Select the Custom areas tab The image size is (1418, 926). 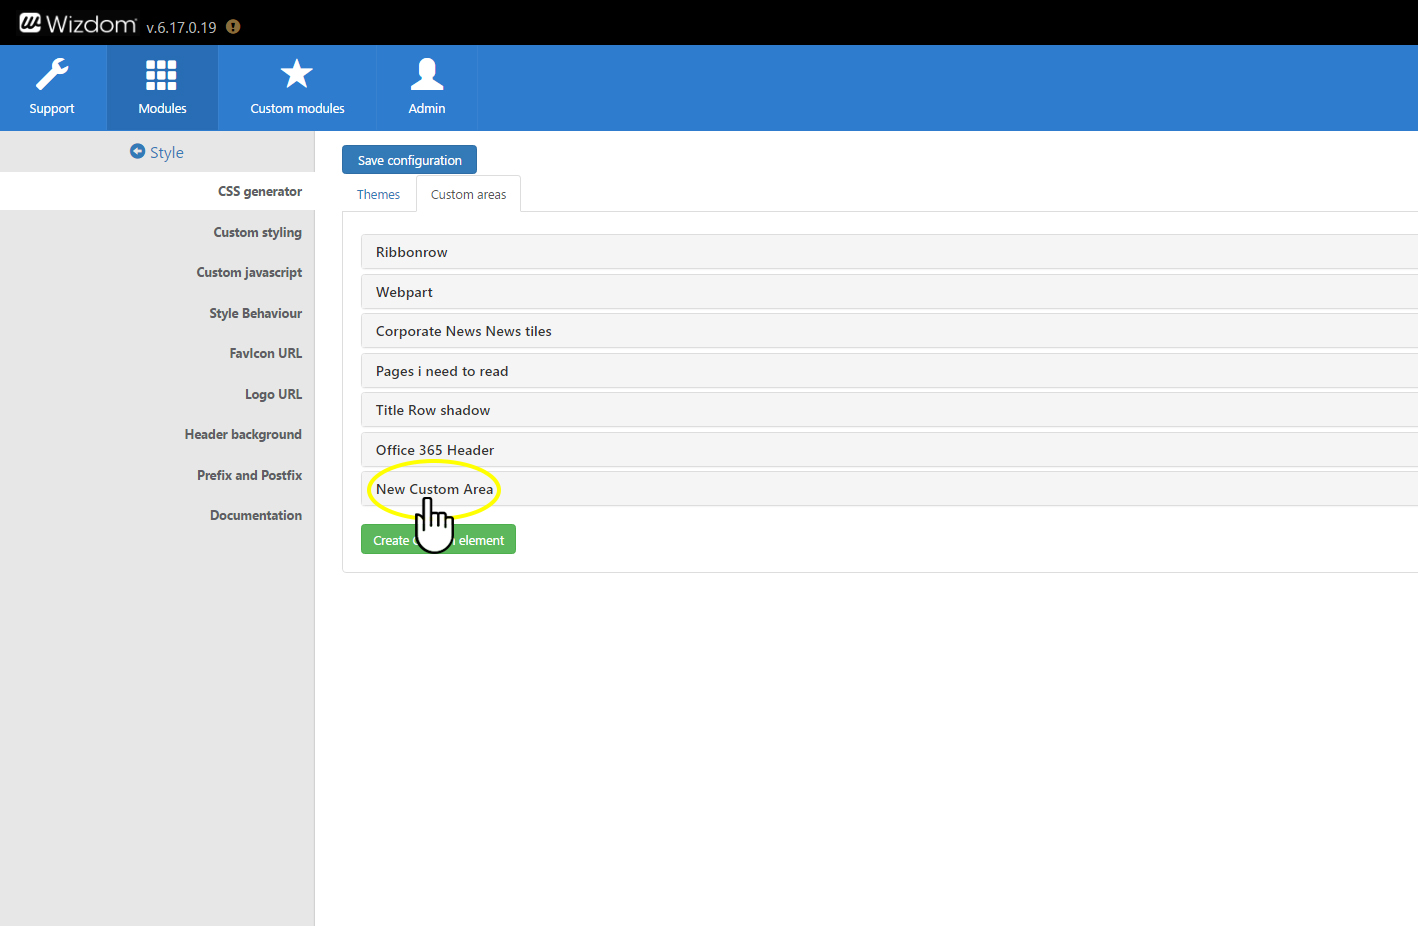tap(468, 195)
